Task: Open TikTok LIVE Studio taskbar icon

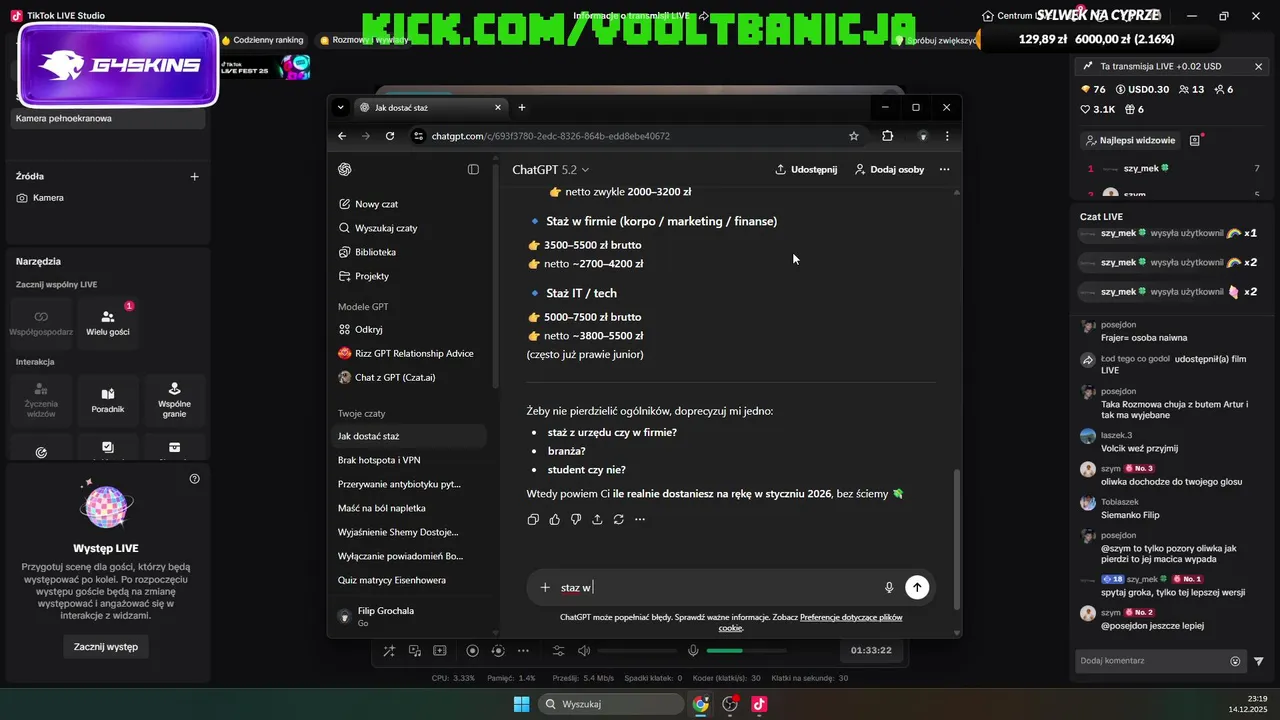Action: tap(759, 704)
